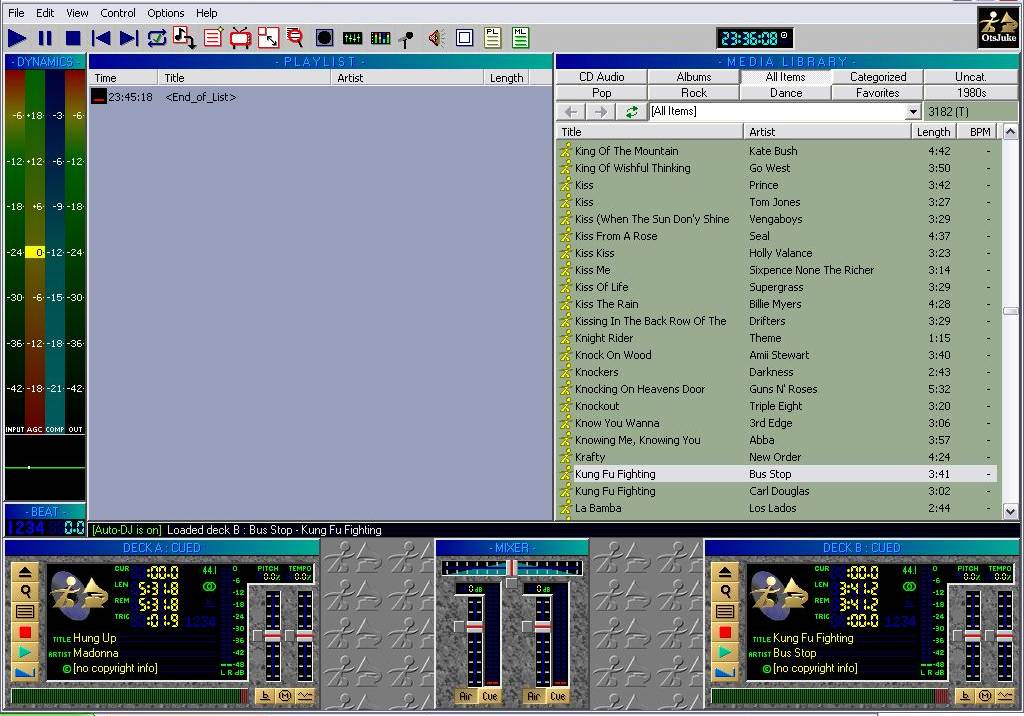
Task: Click the toolbar Stop button
Action: click(73, 39)
